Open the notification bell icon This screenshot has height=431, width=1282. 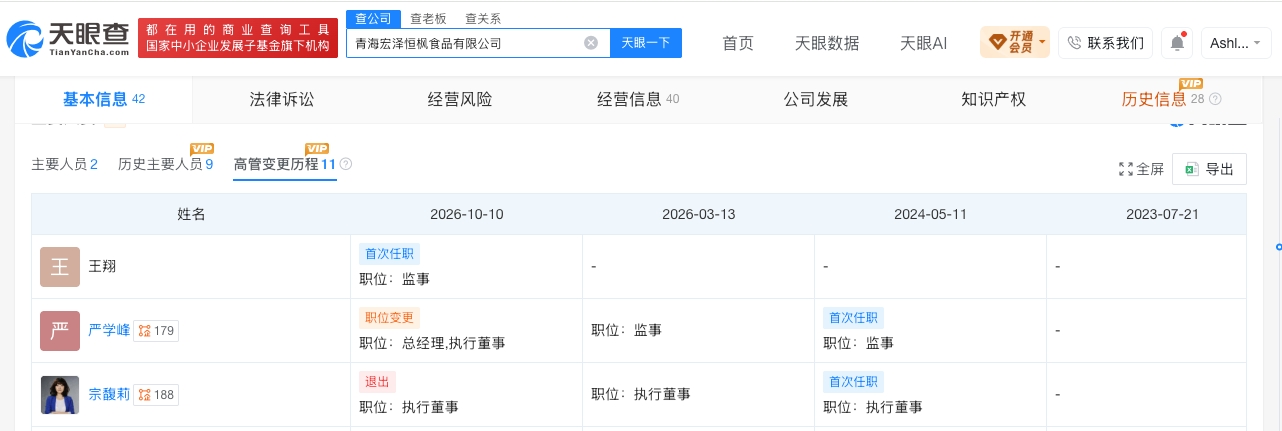[1178, 43]
